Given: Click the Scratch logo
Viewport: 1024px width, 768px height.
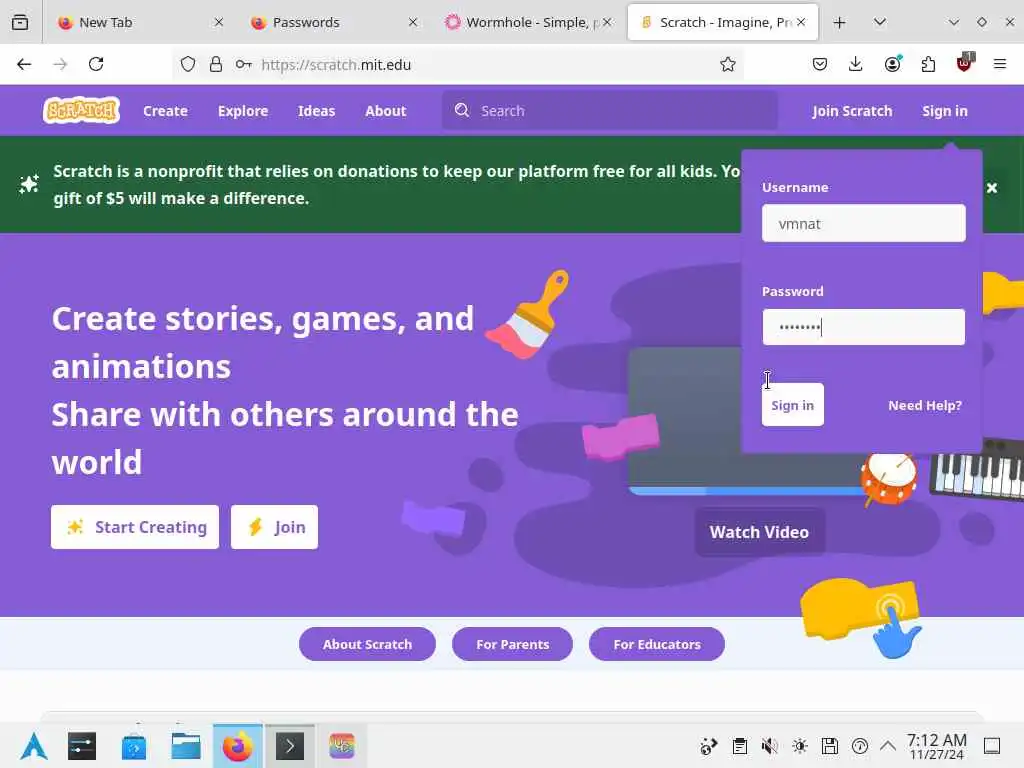Looking at the screenshot, I should (82, 110).
